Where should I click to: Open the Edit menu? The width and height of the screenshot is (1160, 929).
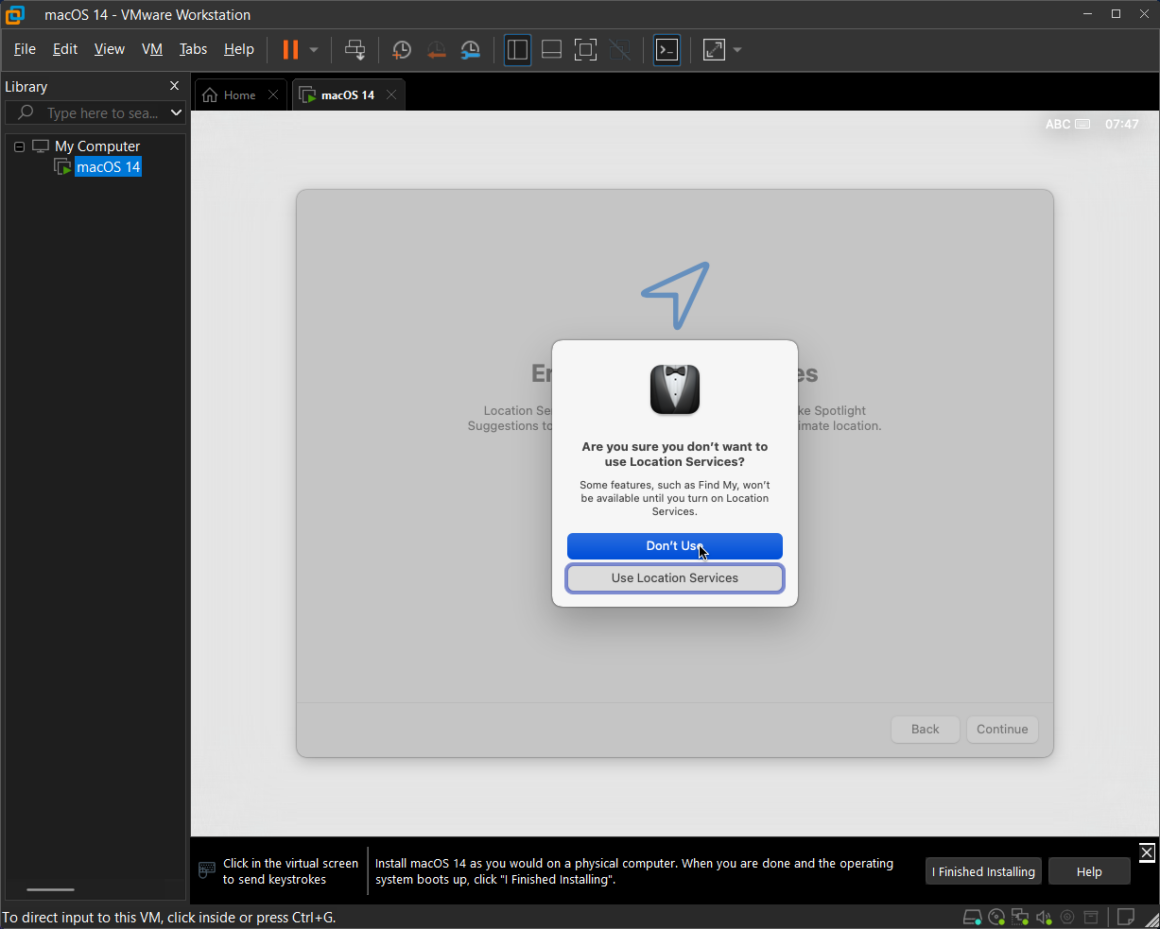tap(65, 50)
